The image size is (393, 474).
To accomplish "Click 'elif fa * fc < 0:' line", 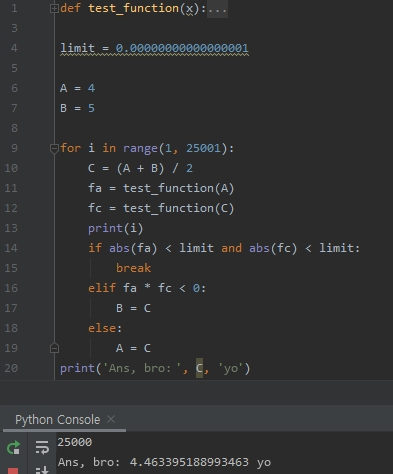I will (147, 288).
